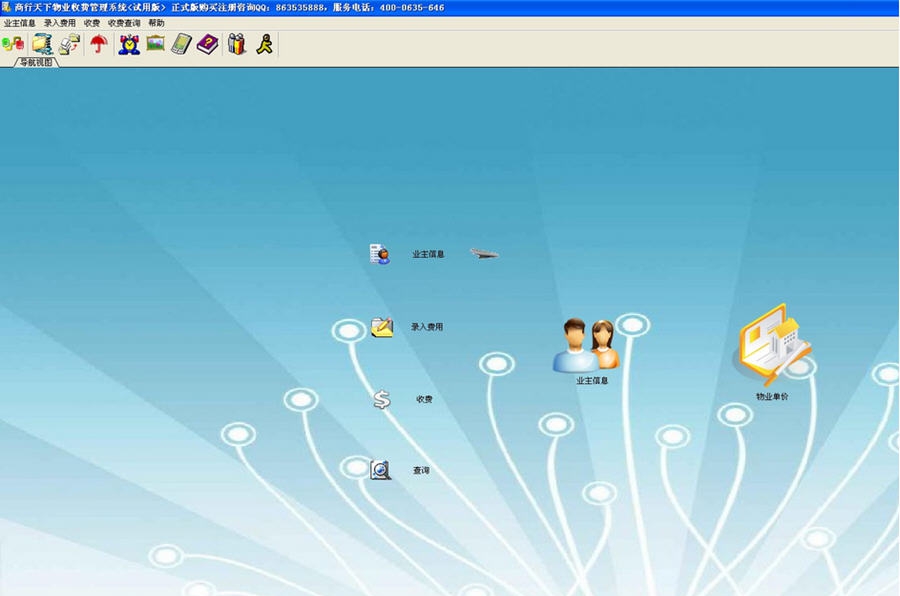Image resolution: width=900 pixels, height=596 pixels.
Task: Click the notepad icon beside 录入费用
Action: point(382,327)
